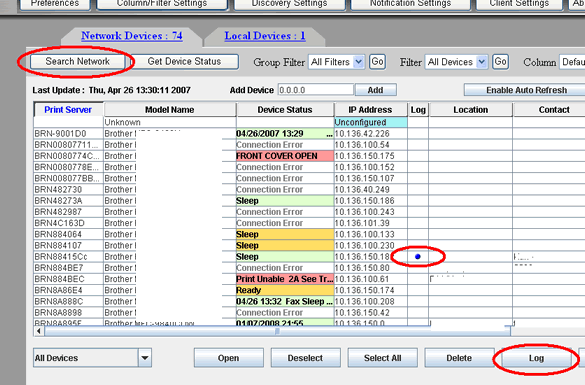Select print server BRN8A8898

(x=69, y=313)
